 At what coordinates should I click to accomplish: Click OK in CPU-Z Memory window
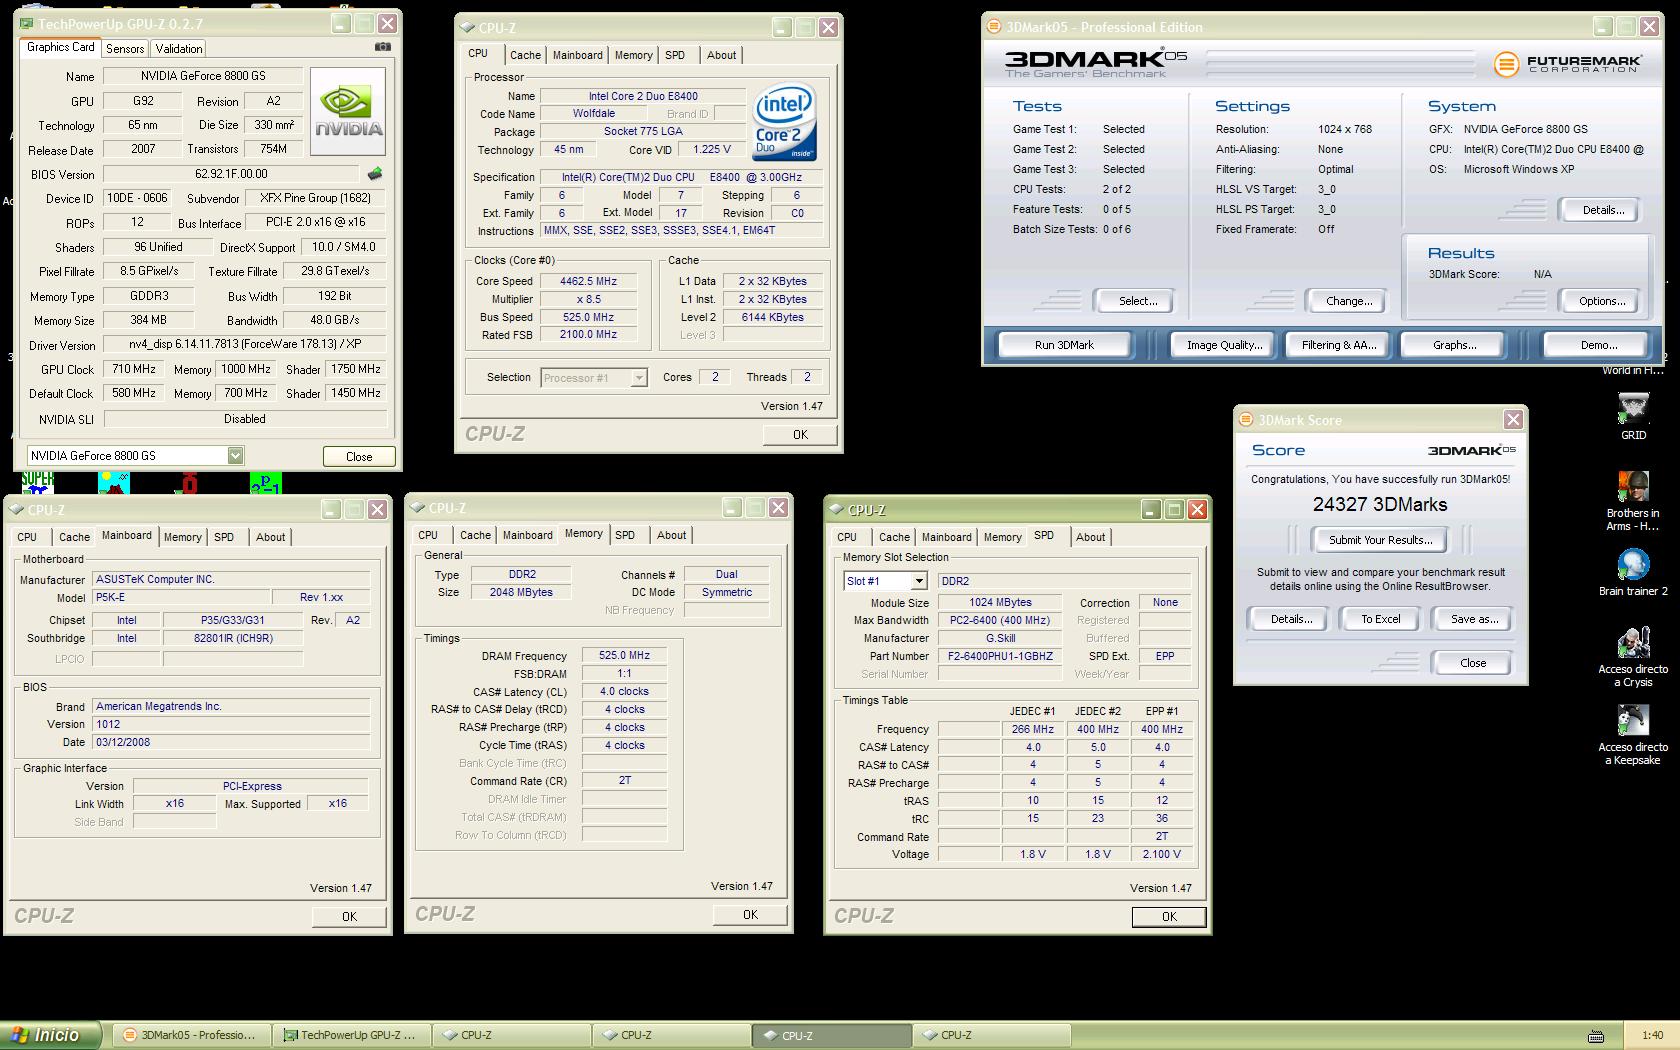750,915
